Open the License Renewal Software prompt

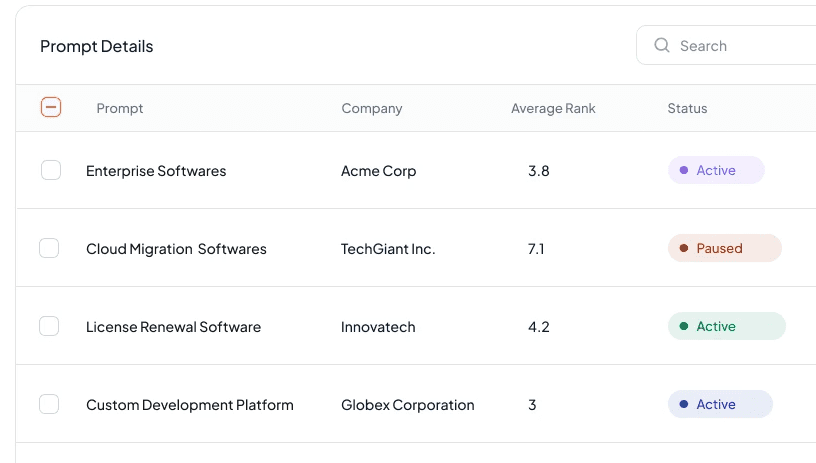coord(173,327)
